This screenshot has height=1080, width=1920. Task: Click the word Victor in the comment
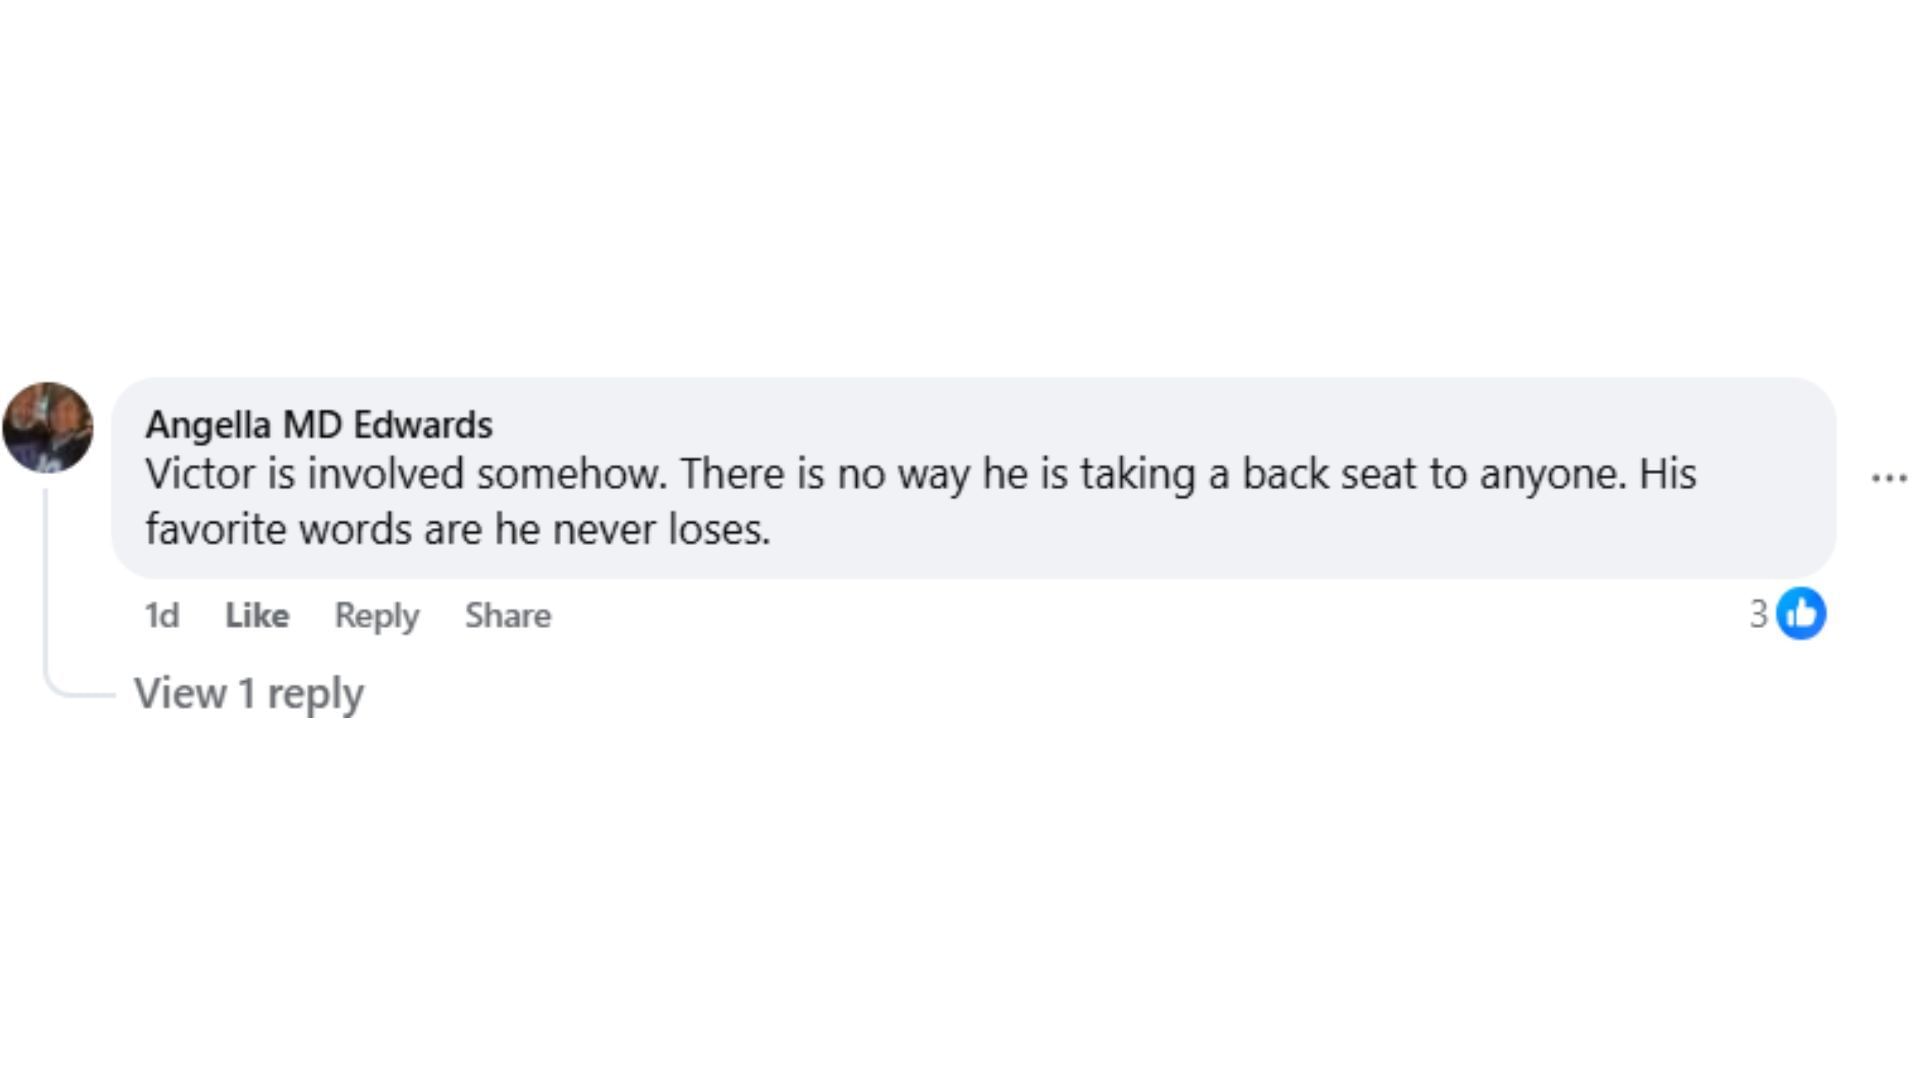click(x=200, y=474)
